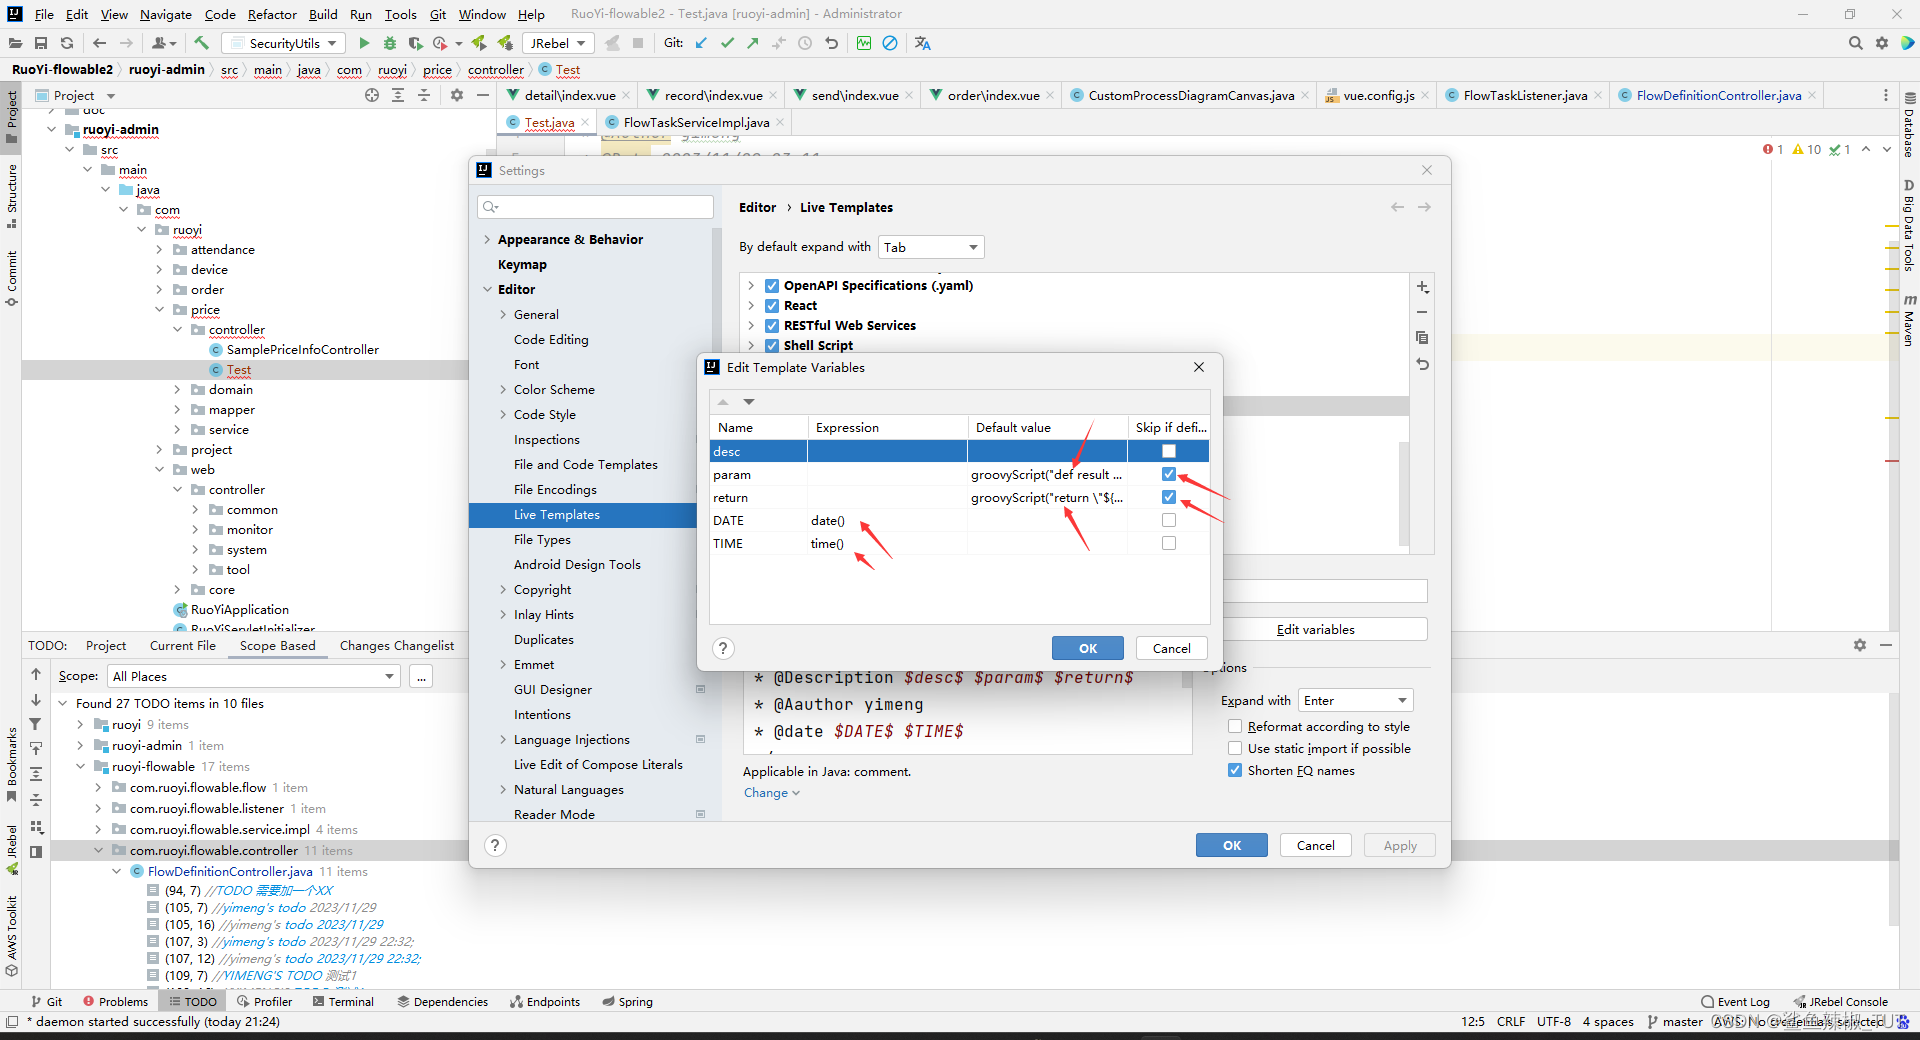Select Current File TODO tab
The height and width of the screenshot is (1040, 1920).
(182, 645)
